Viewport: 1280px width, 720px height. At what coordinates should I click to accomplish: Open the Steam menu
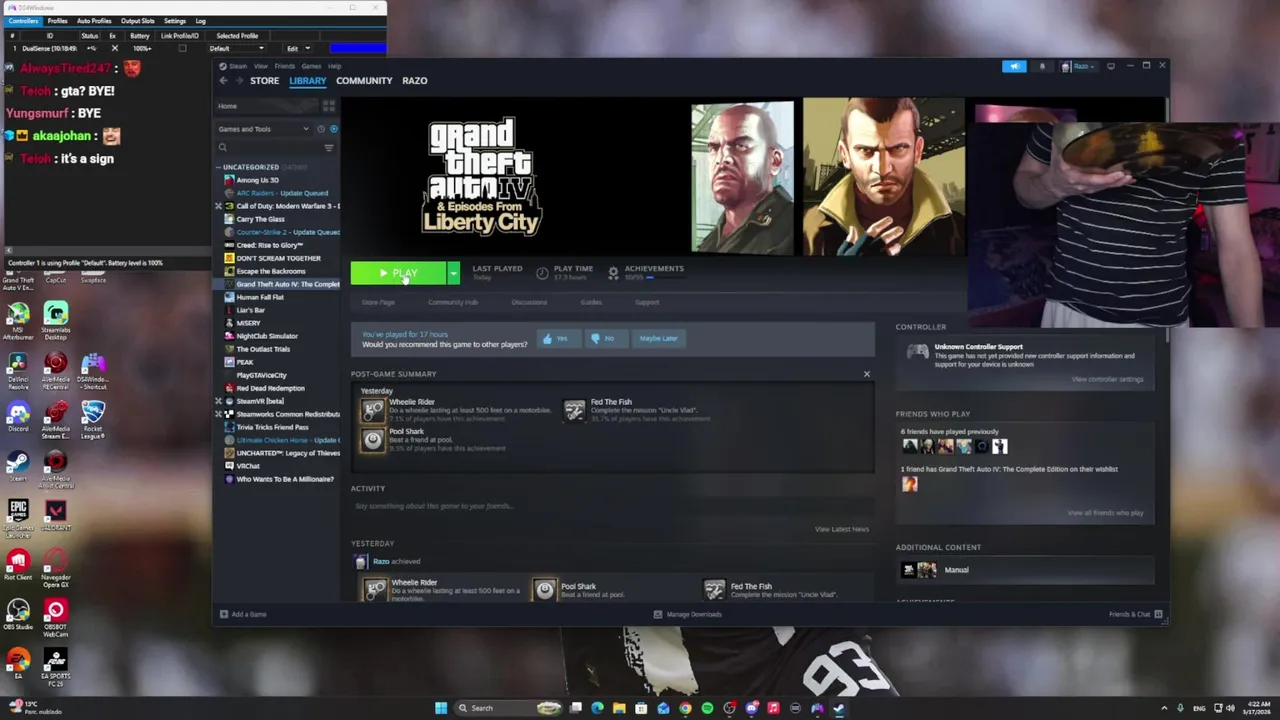pyautogui.click(x=238, y=66)
